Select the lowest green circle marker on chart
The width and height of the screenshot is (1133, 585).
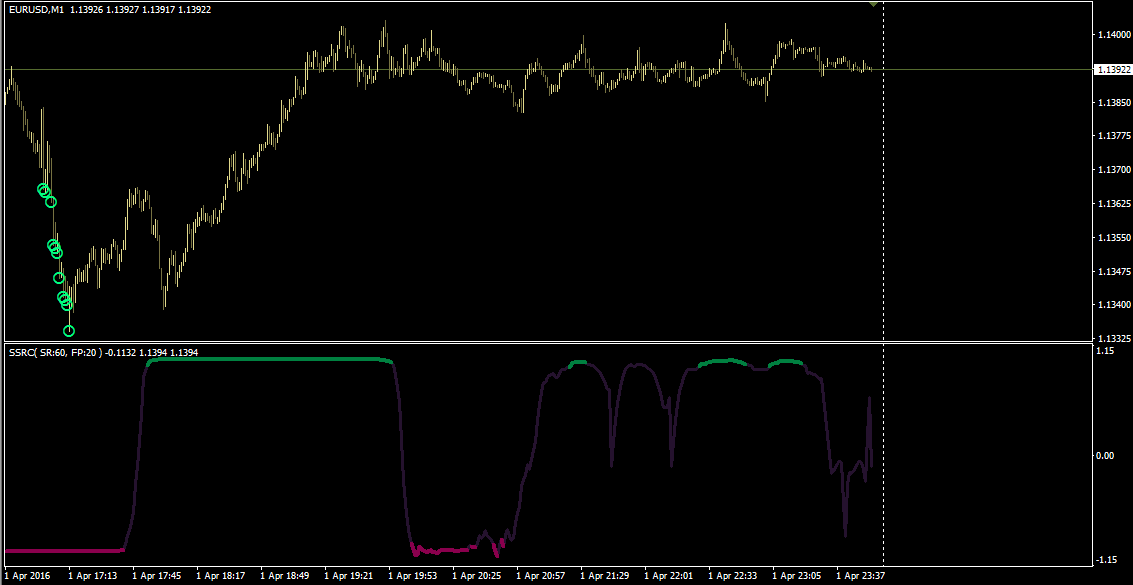click(69, 332)
